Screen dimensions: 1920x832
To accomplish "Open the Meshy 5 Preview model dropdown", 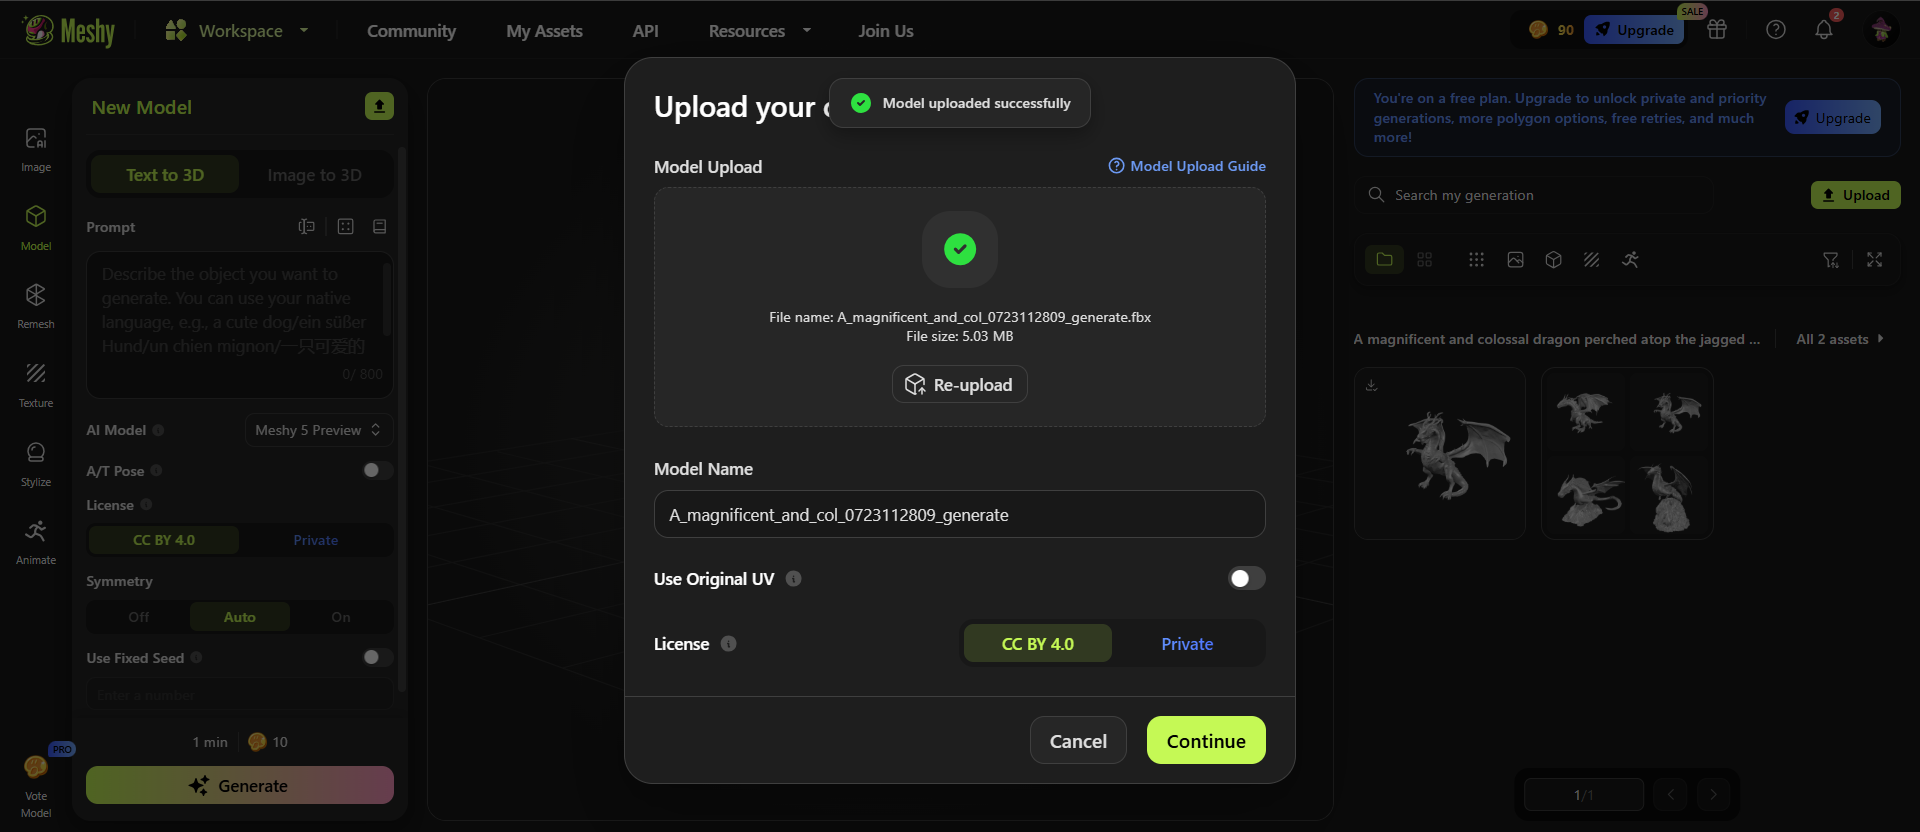I will point(318,430).
